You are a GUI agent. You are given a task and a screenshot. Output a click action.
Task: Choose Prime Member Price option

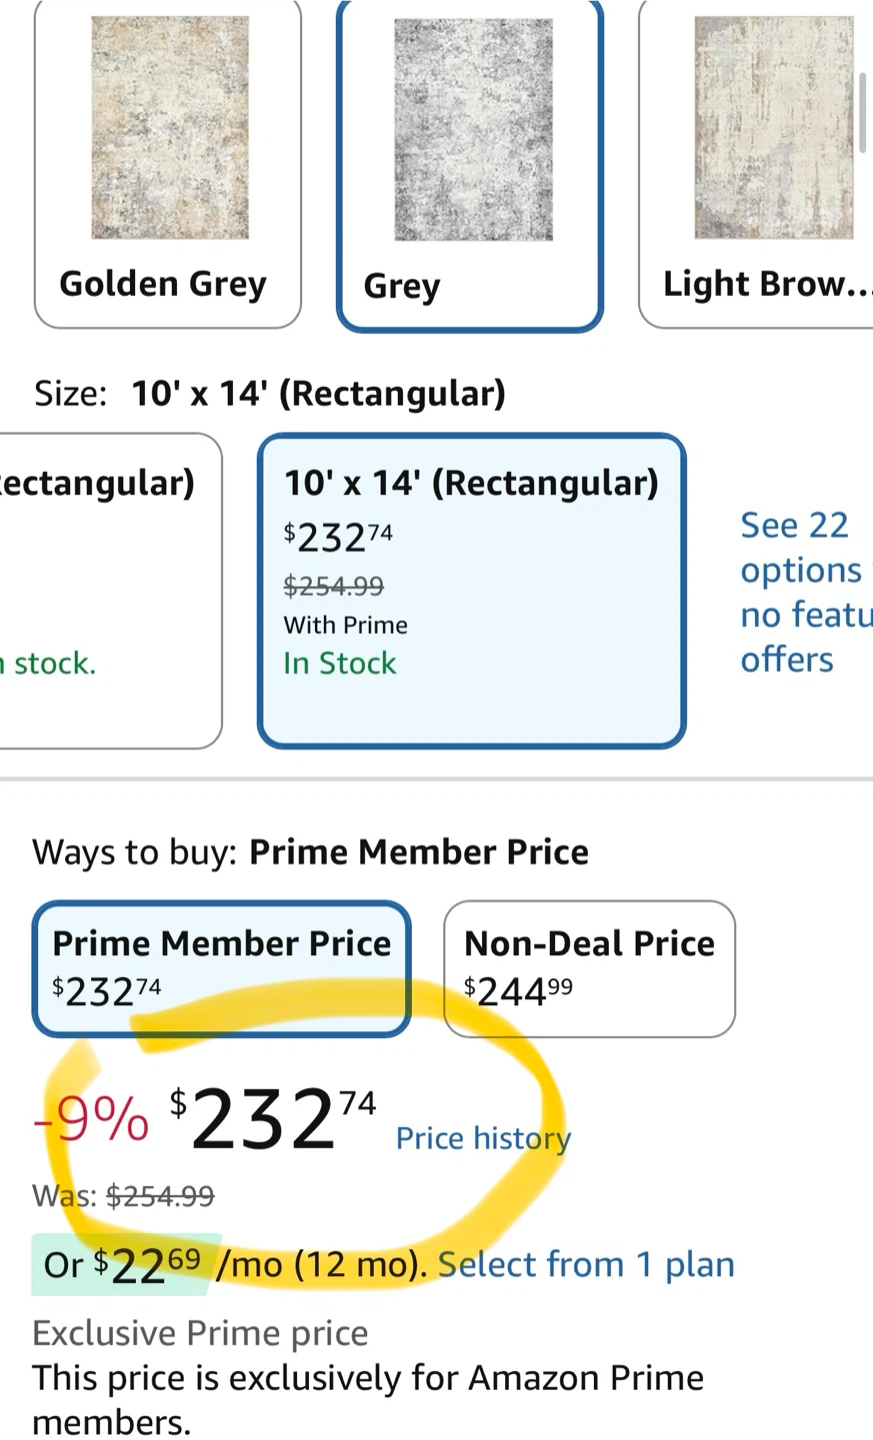(x=222, y=969)
